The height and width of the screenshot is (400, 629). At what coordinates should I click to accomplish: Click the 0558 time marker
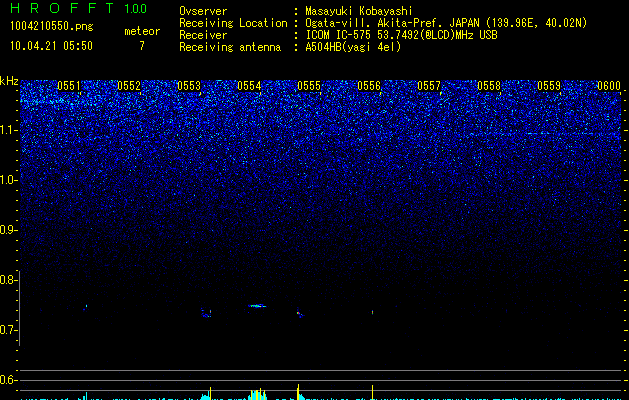click(x=489, y=86)
